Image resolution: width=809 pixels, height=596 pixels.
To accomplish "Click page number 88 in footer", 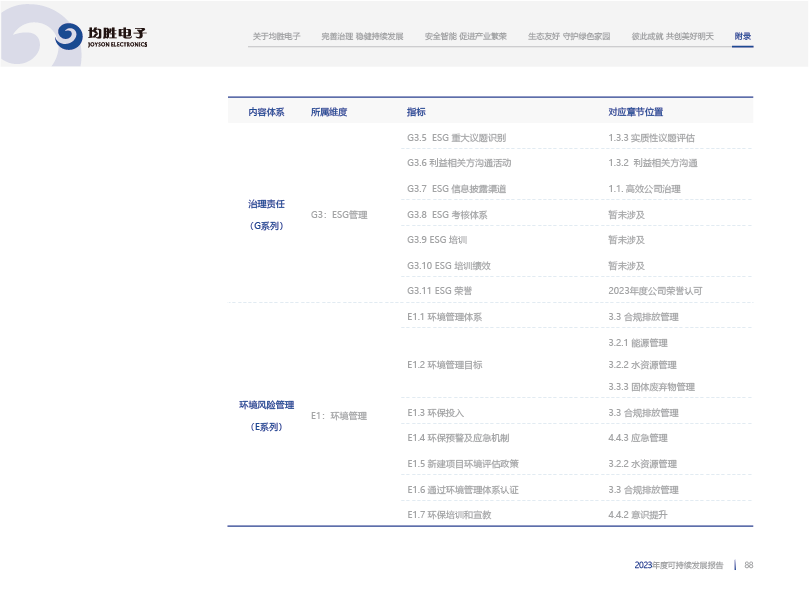I will point(748,565).
